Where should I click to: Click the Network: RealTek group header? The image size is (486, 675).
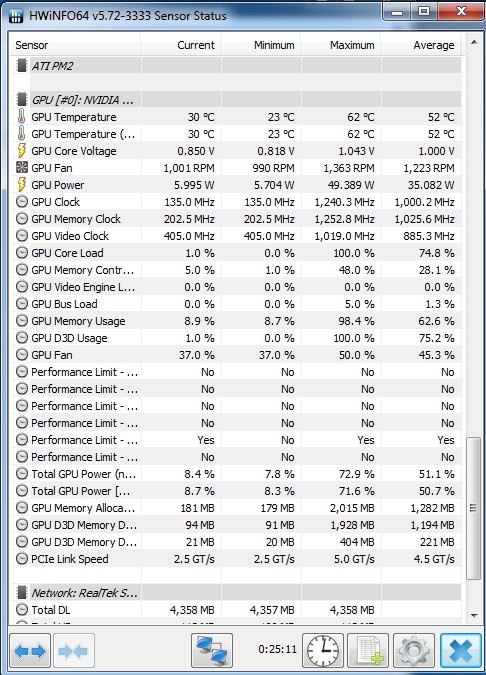(236, 593)
